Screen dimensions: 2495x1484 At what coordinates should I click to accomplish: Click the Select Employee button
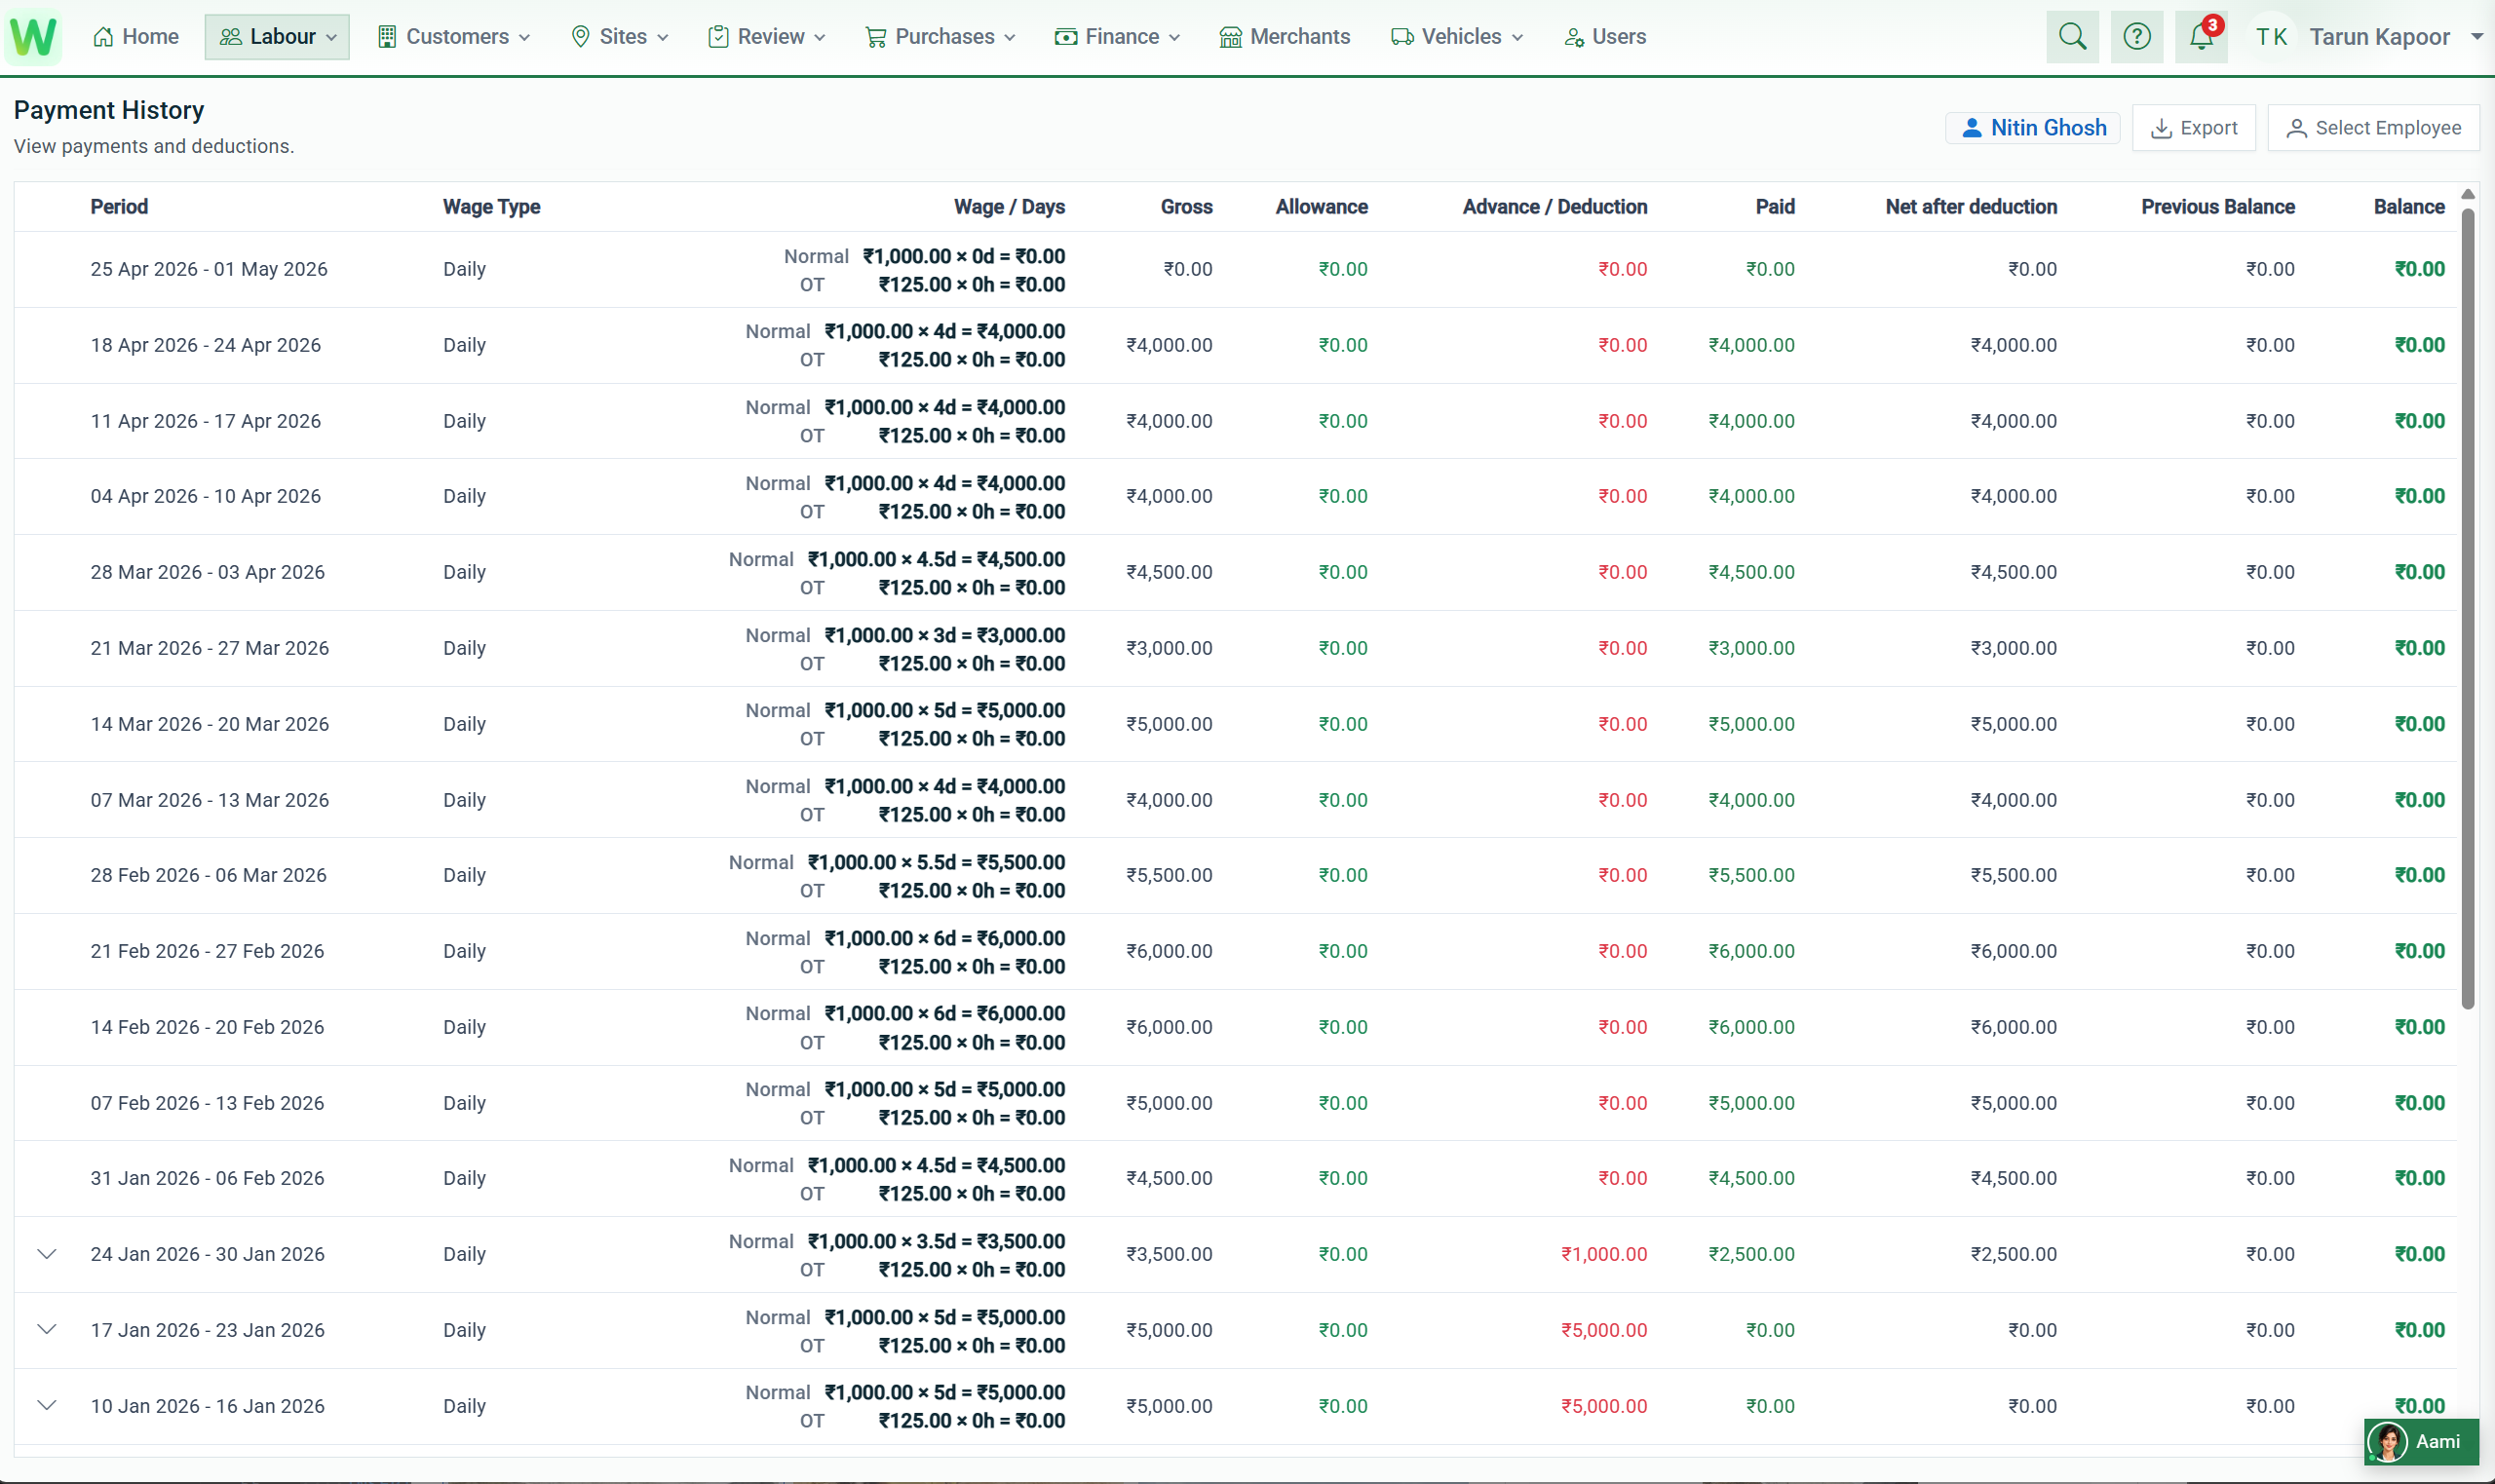click(2373, 128)
